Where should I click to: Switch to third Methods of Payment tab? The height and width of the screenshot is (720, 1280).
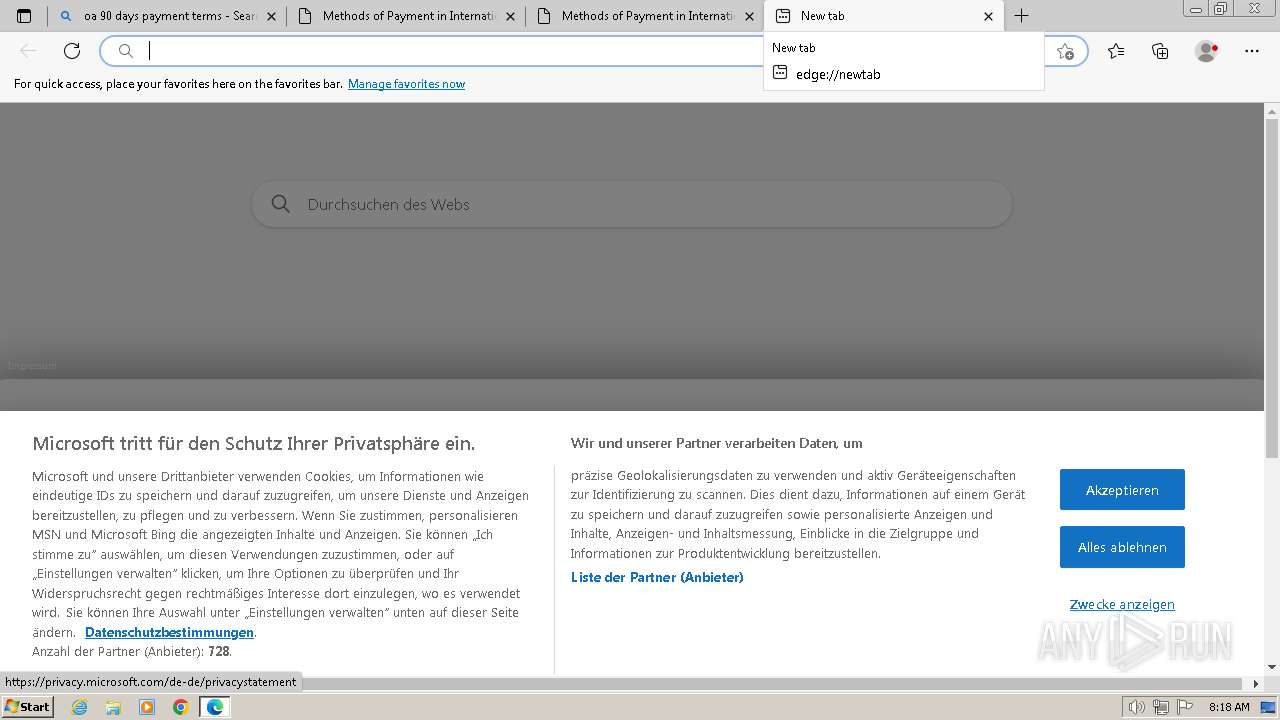click(x=645, y=16)
